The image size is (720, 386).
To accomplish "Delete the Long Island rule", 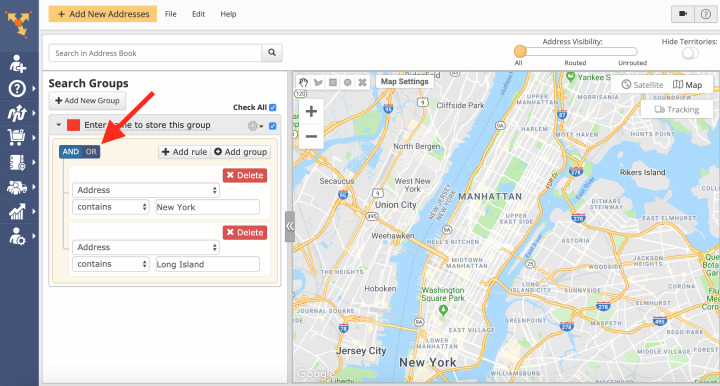I will point(245,233).
